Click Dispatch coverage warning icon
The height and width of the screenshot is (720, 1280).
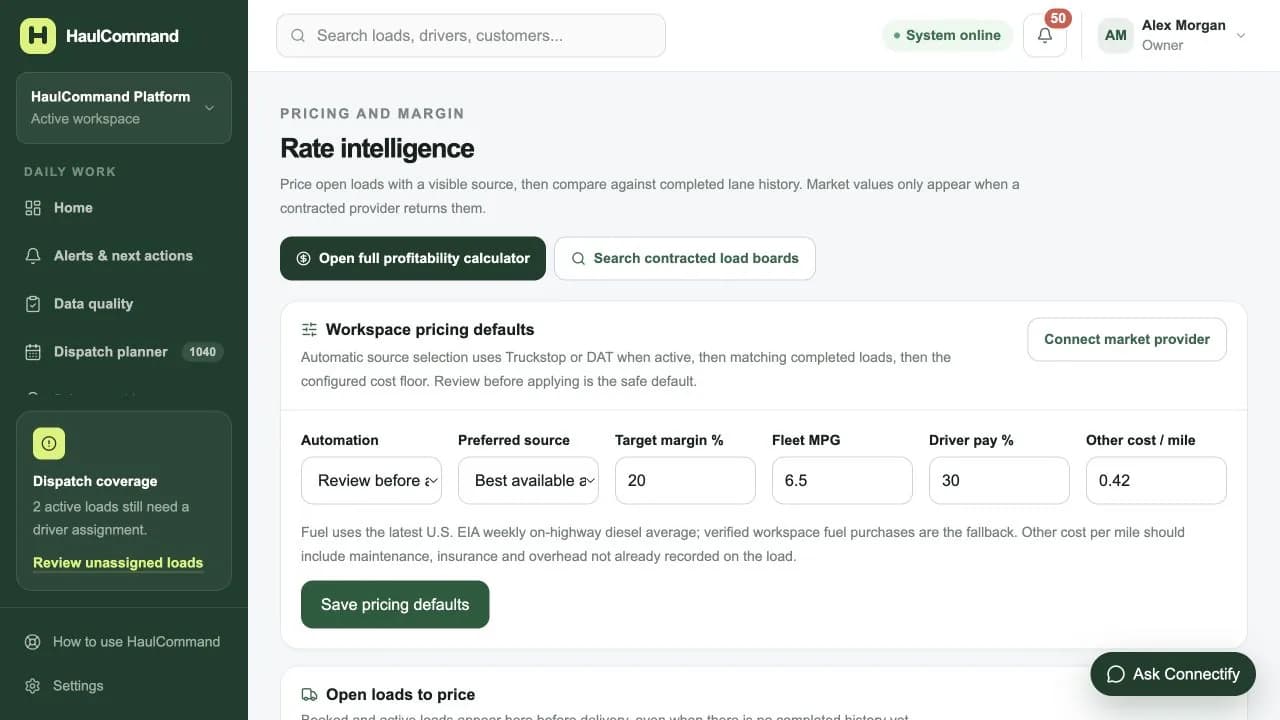pos(49,443)
